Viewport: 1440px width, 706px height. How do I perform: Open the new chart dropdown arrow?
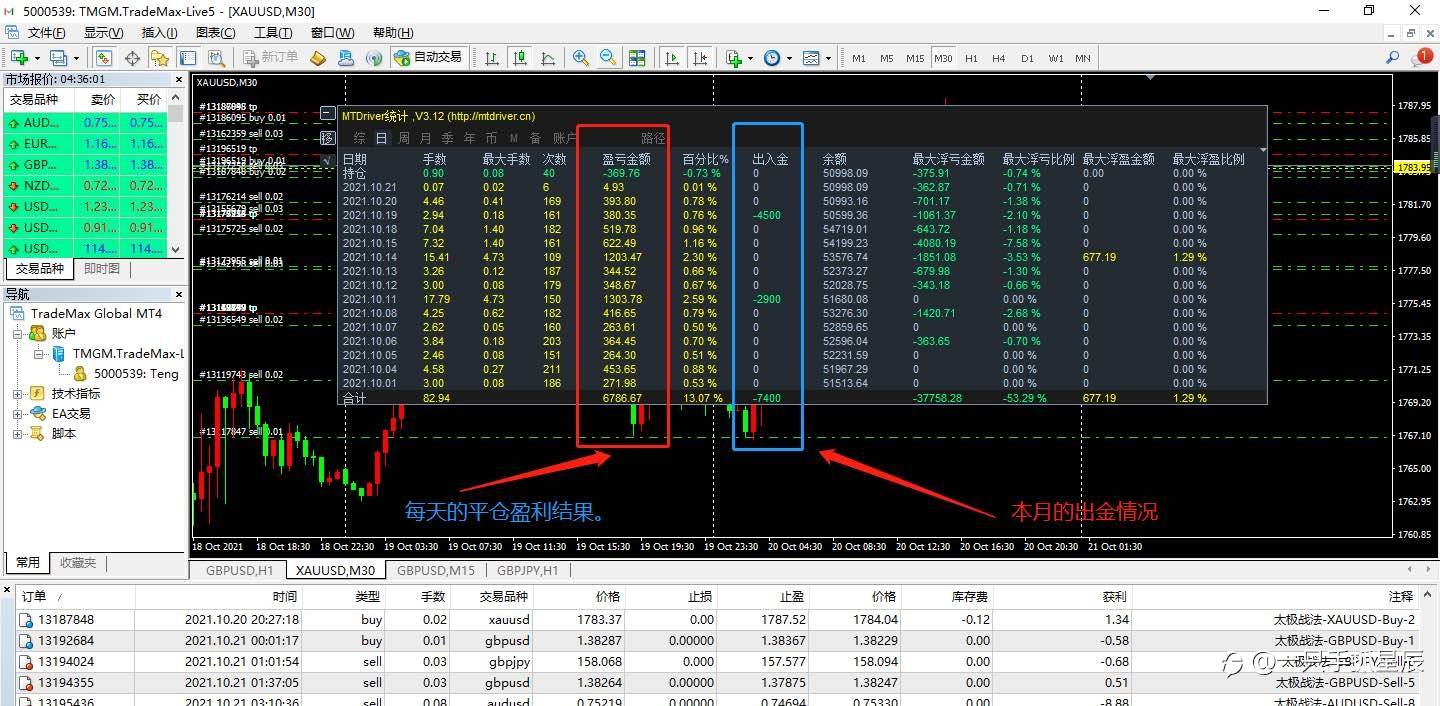coord(37,58)
